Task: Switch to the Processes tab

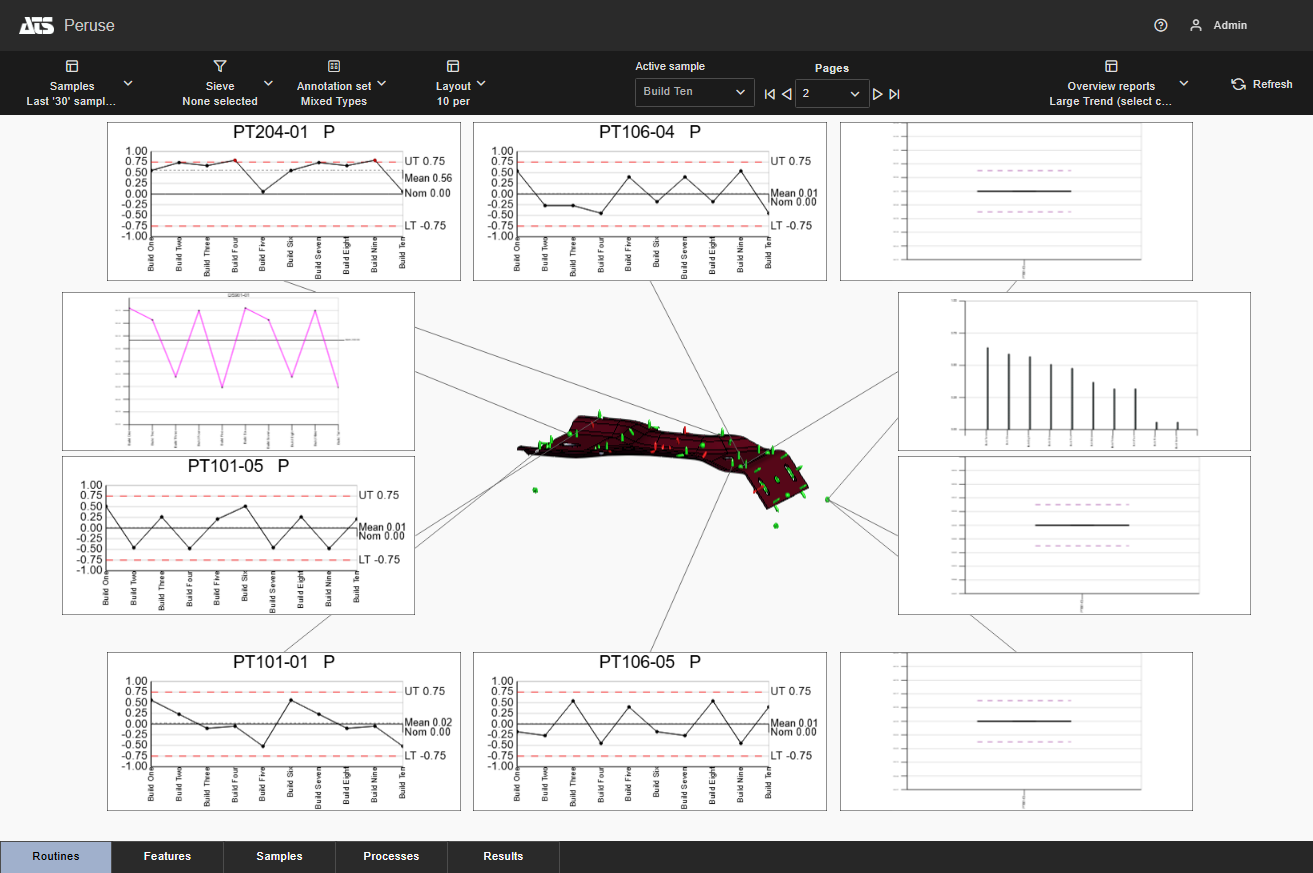Action: click(391, 856)
